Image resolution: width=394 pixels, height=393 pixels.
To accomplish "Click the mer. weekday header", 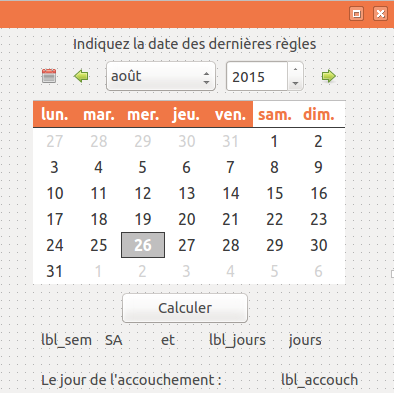I will 142,114.
